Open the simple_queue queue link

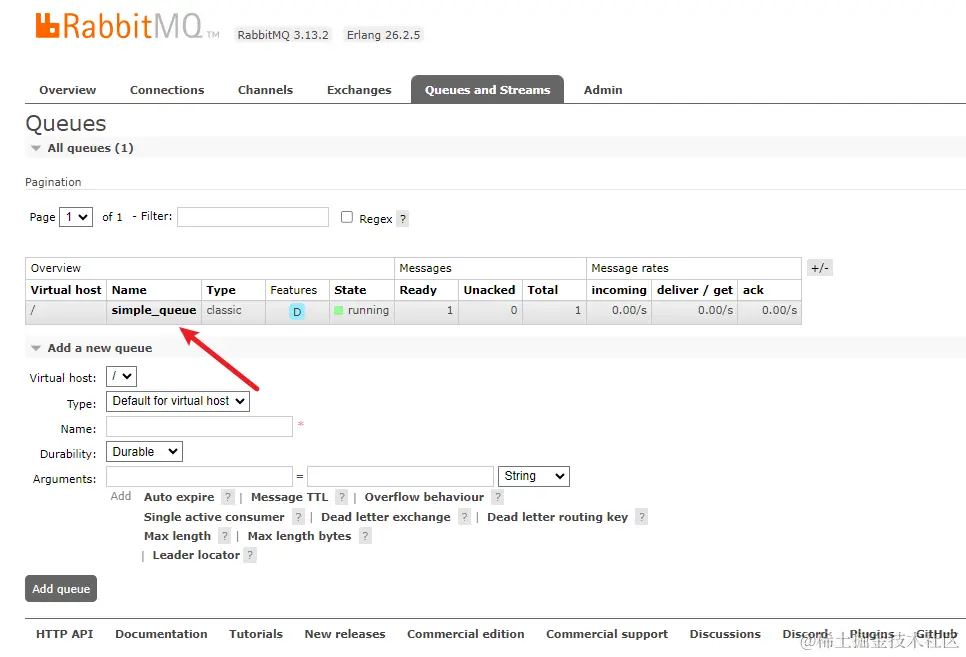(x=154, y=310)
